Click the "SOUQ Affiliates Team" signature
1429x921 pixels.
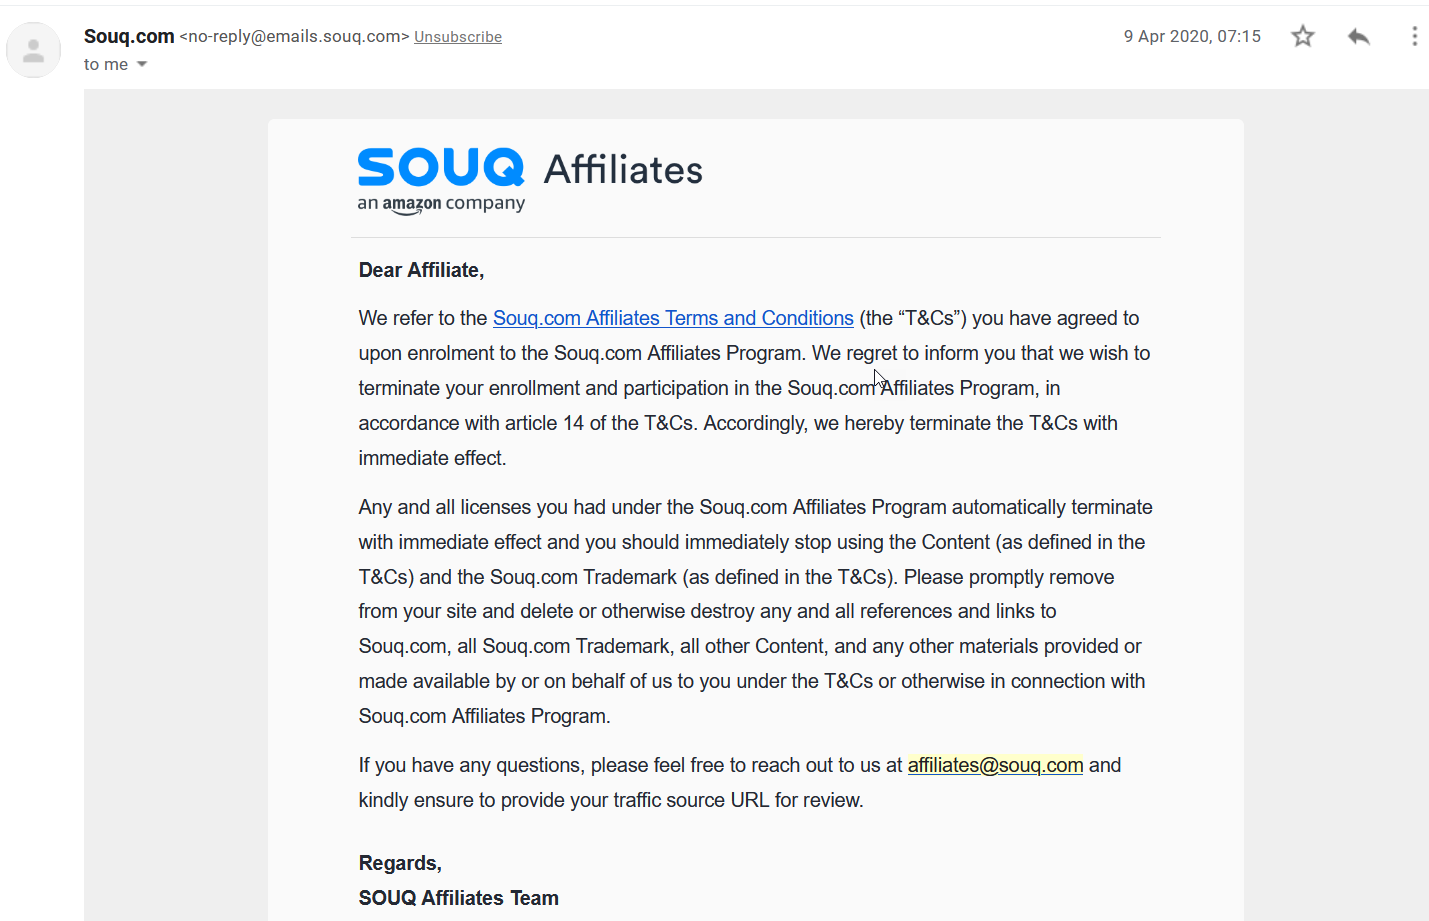pos(459,898)
